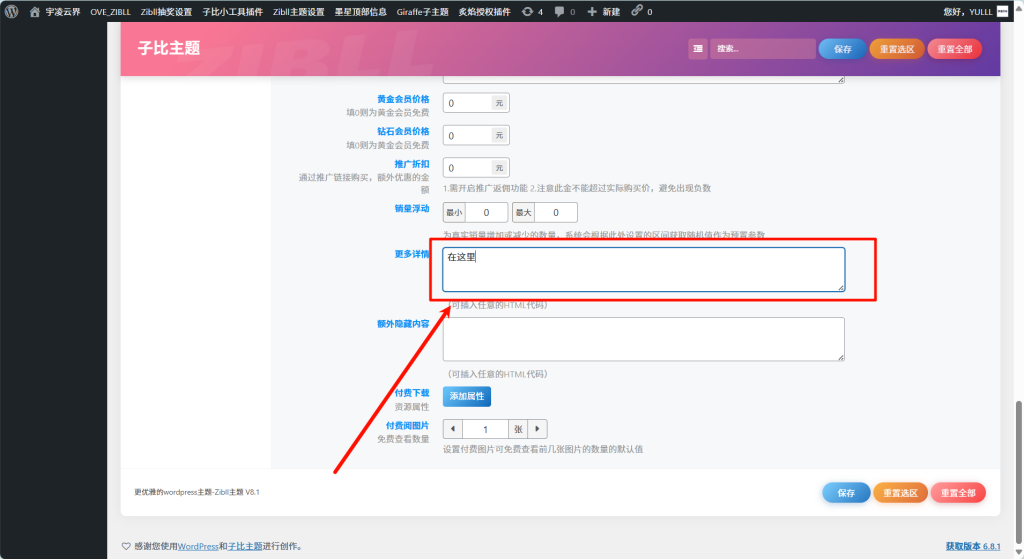The height and width of the screenshot is (559, 1024).
Task: Open 子比小工具插件 menu
Action: click(232, 12)
